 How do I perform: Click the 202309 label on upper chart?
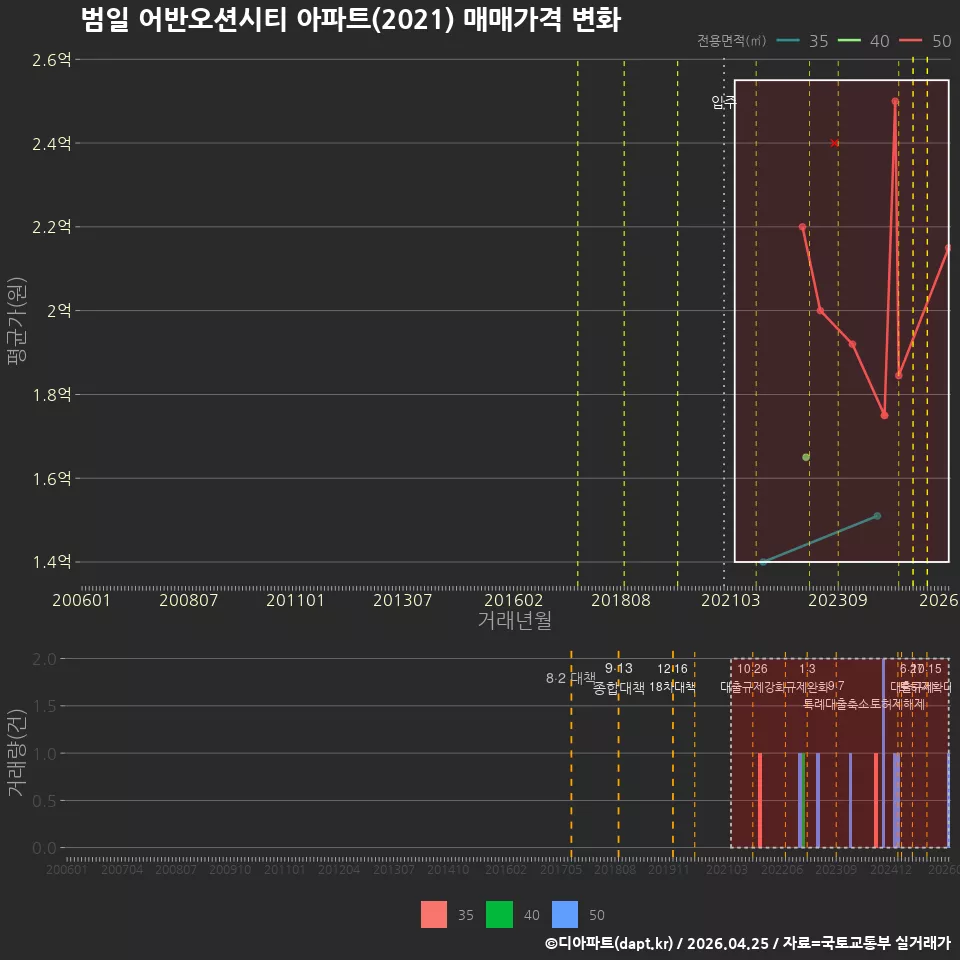click(x=838, y=600)
